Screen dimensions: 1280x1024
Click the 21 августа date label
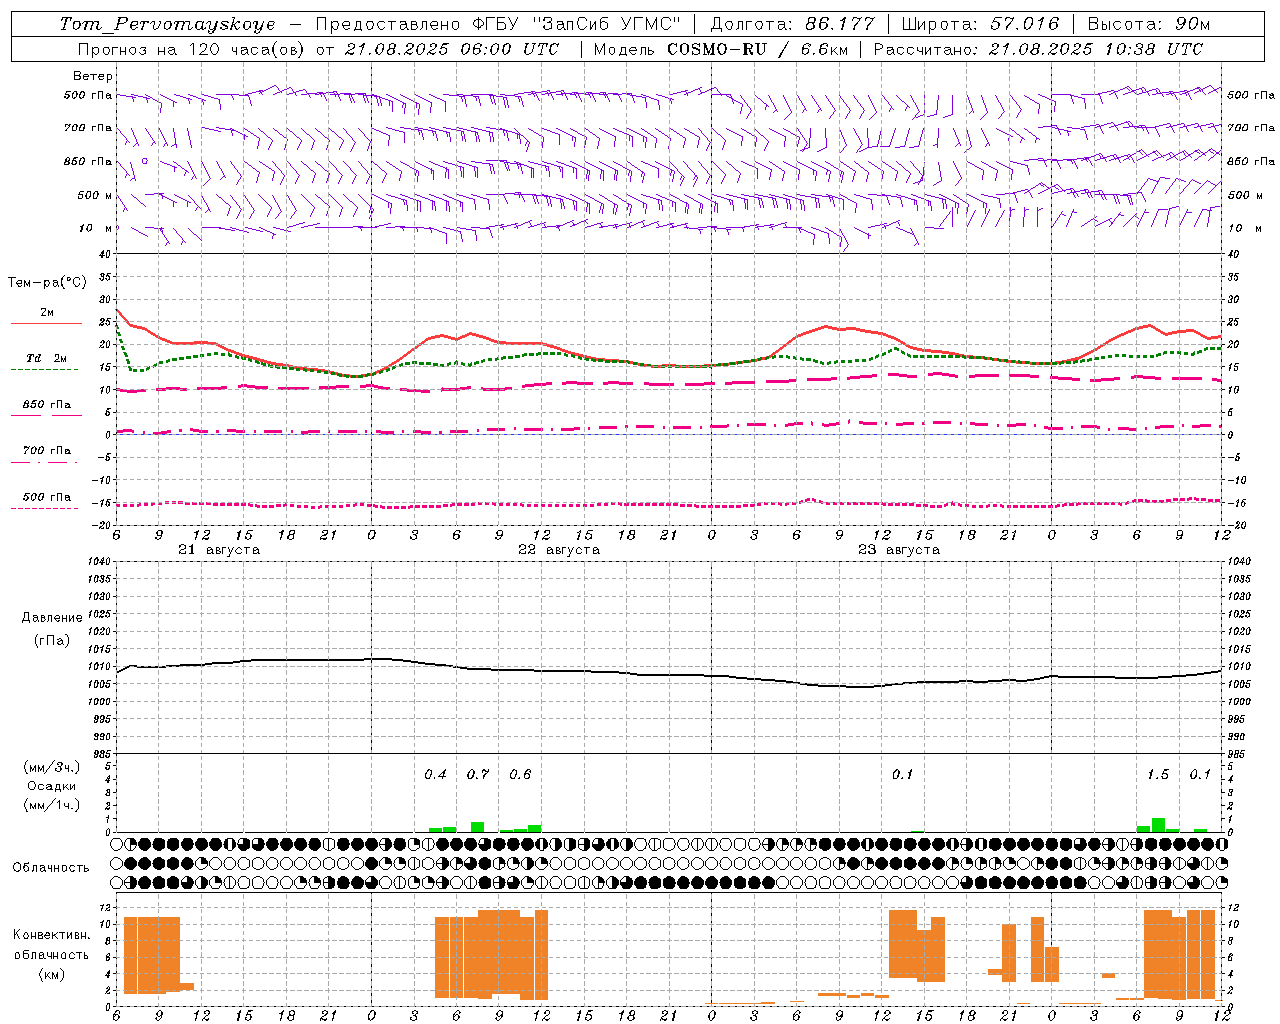tap(219, 550)
